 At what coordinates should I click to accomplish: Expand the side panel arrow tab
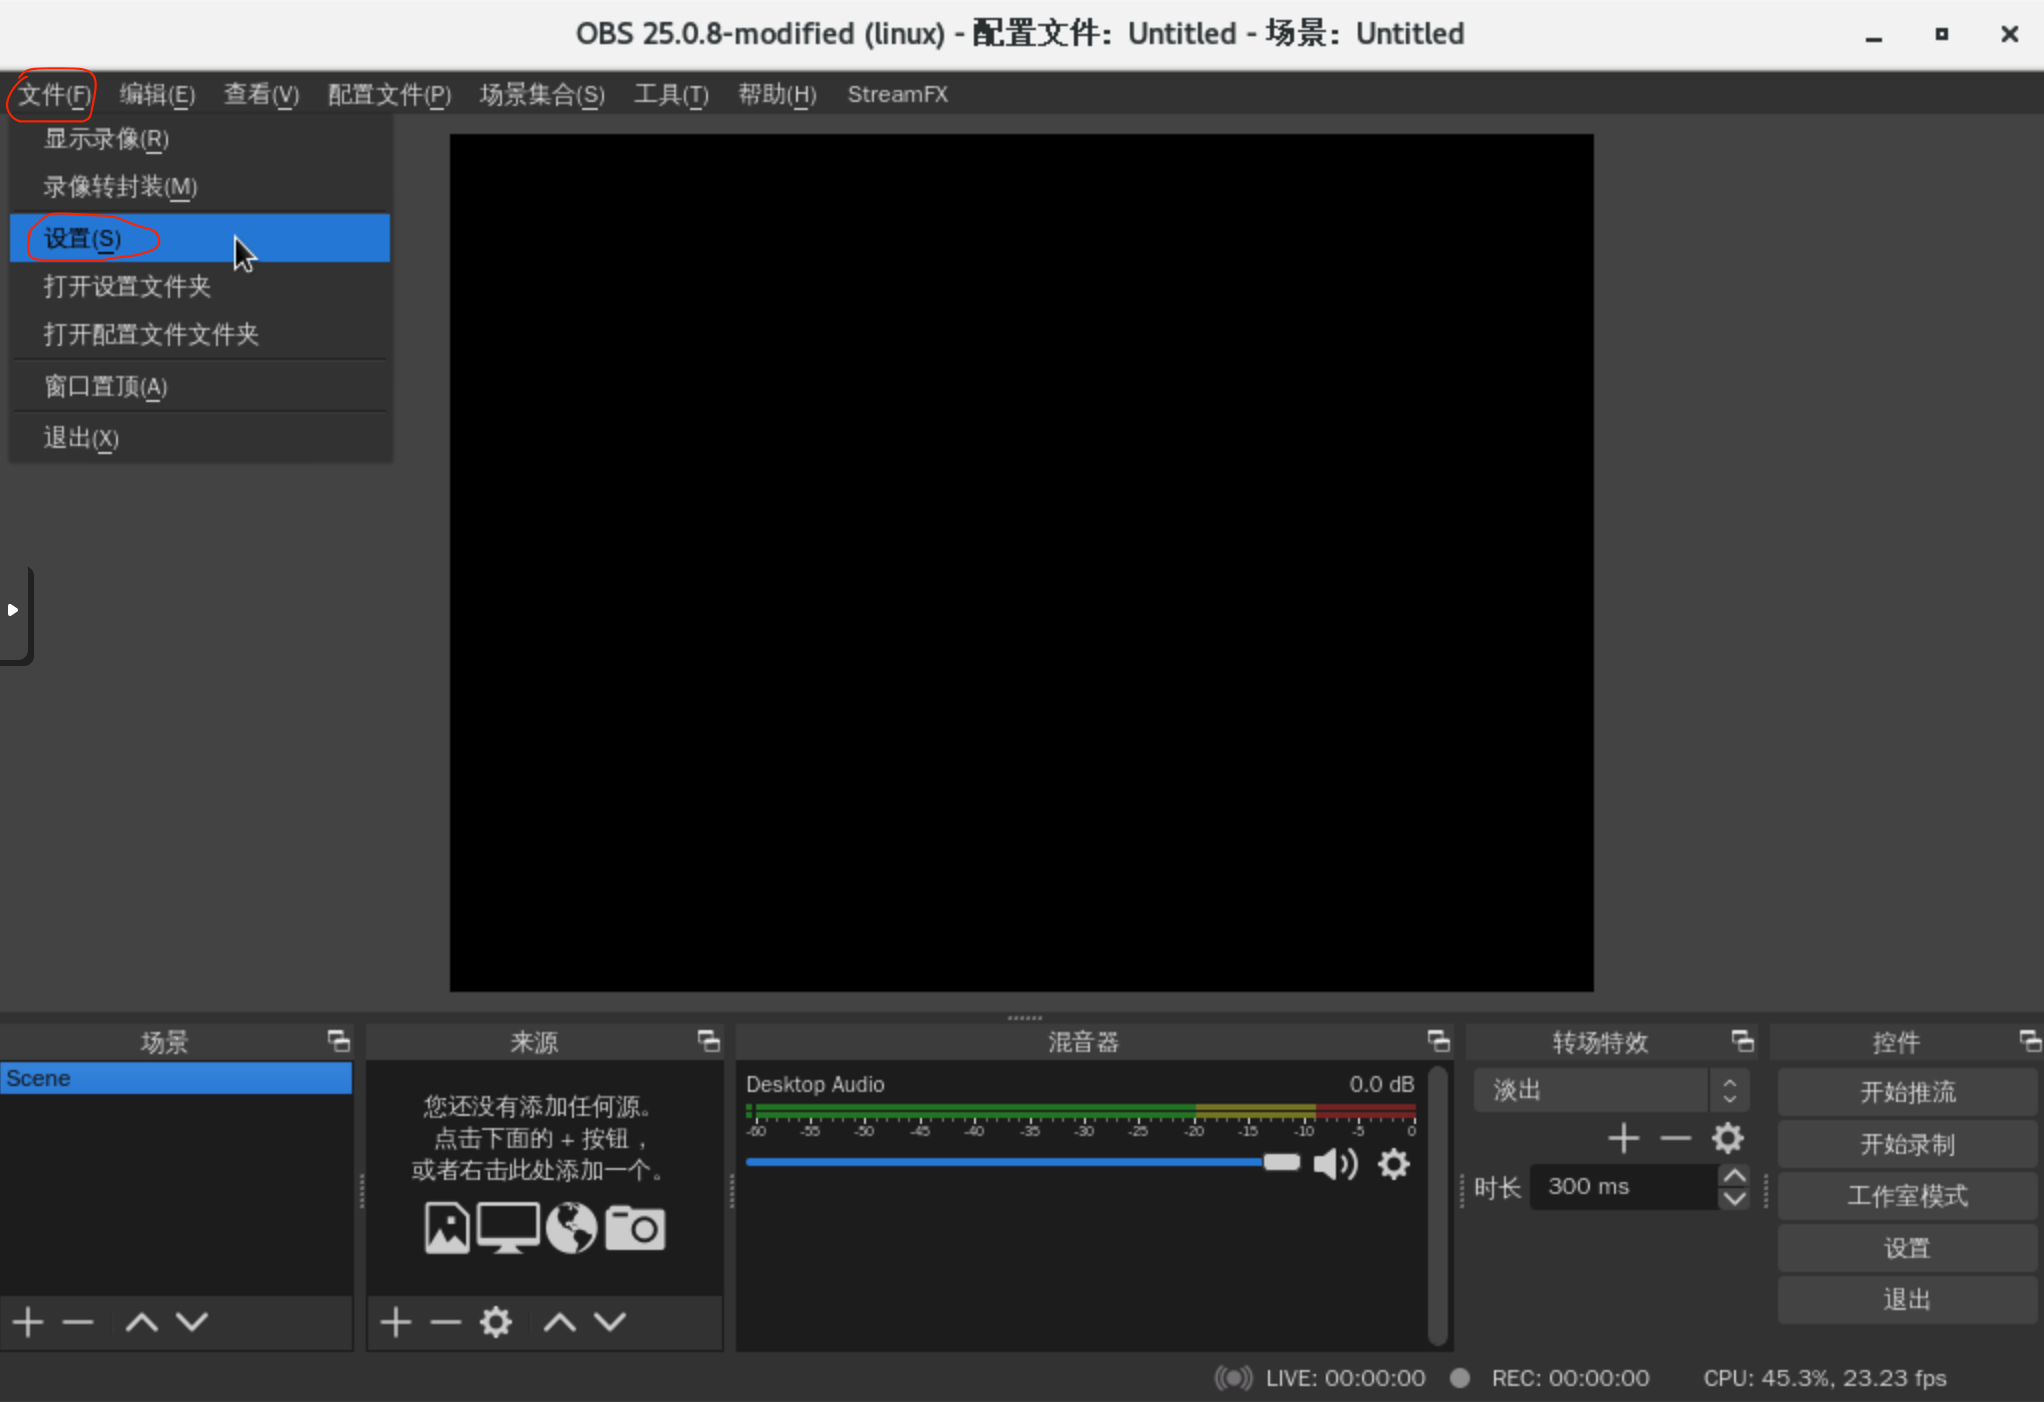pyautogui.click(x=14, y=611)
